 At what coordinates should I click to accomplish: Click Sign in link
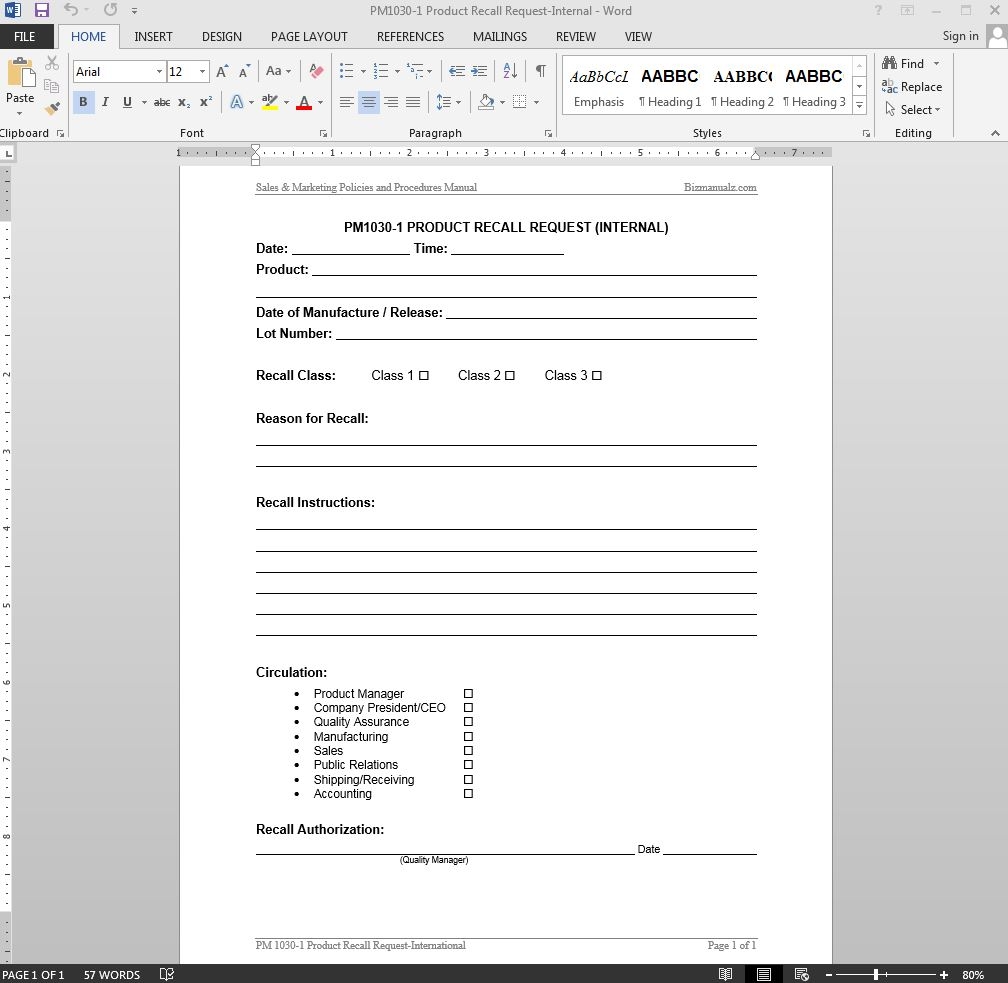(x=960, y=36)
